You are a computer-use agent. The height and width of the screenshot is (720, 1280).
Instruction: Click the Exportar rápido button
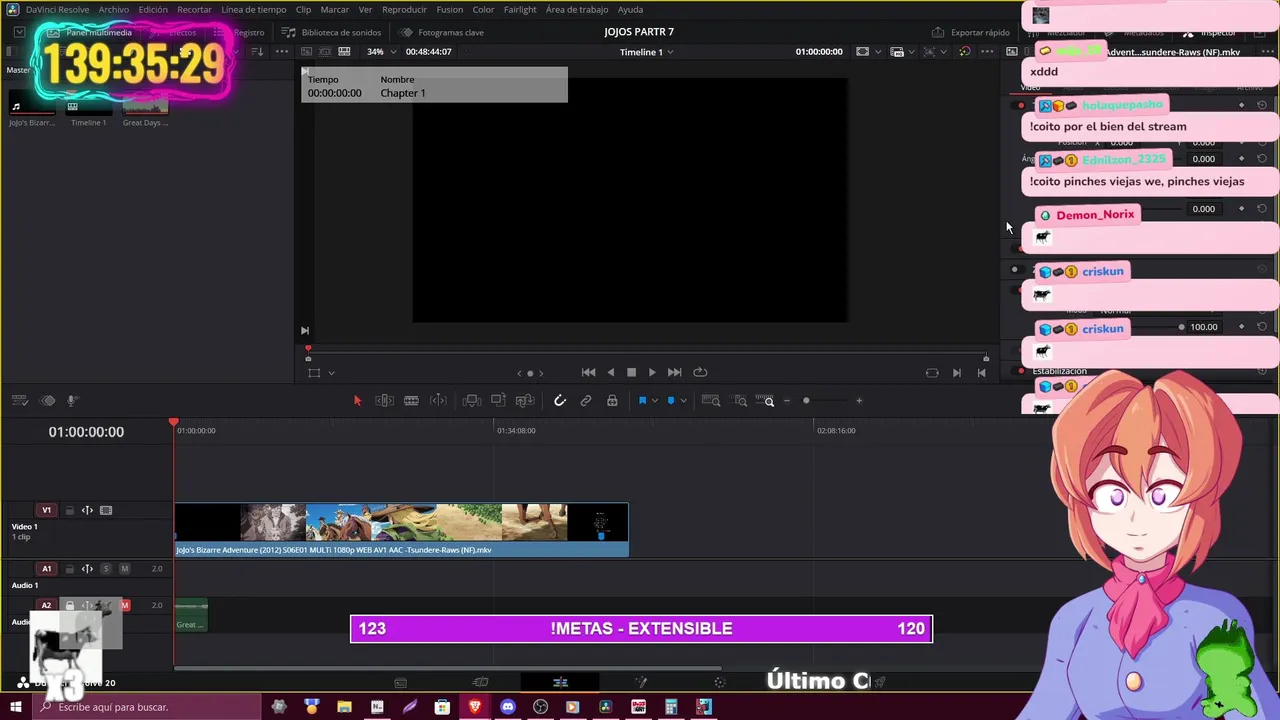pos(971,32)
